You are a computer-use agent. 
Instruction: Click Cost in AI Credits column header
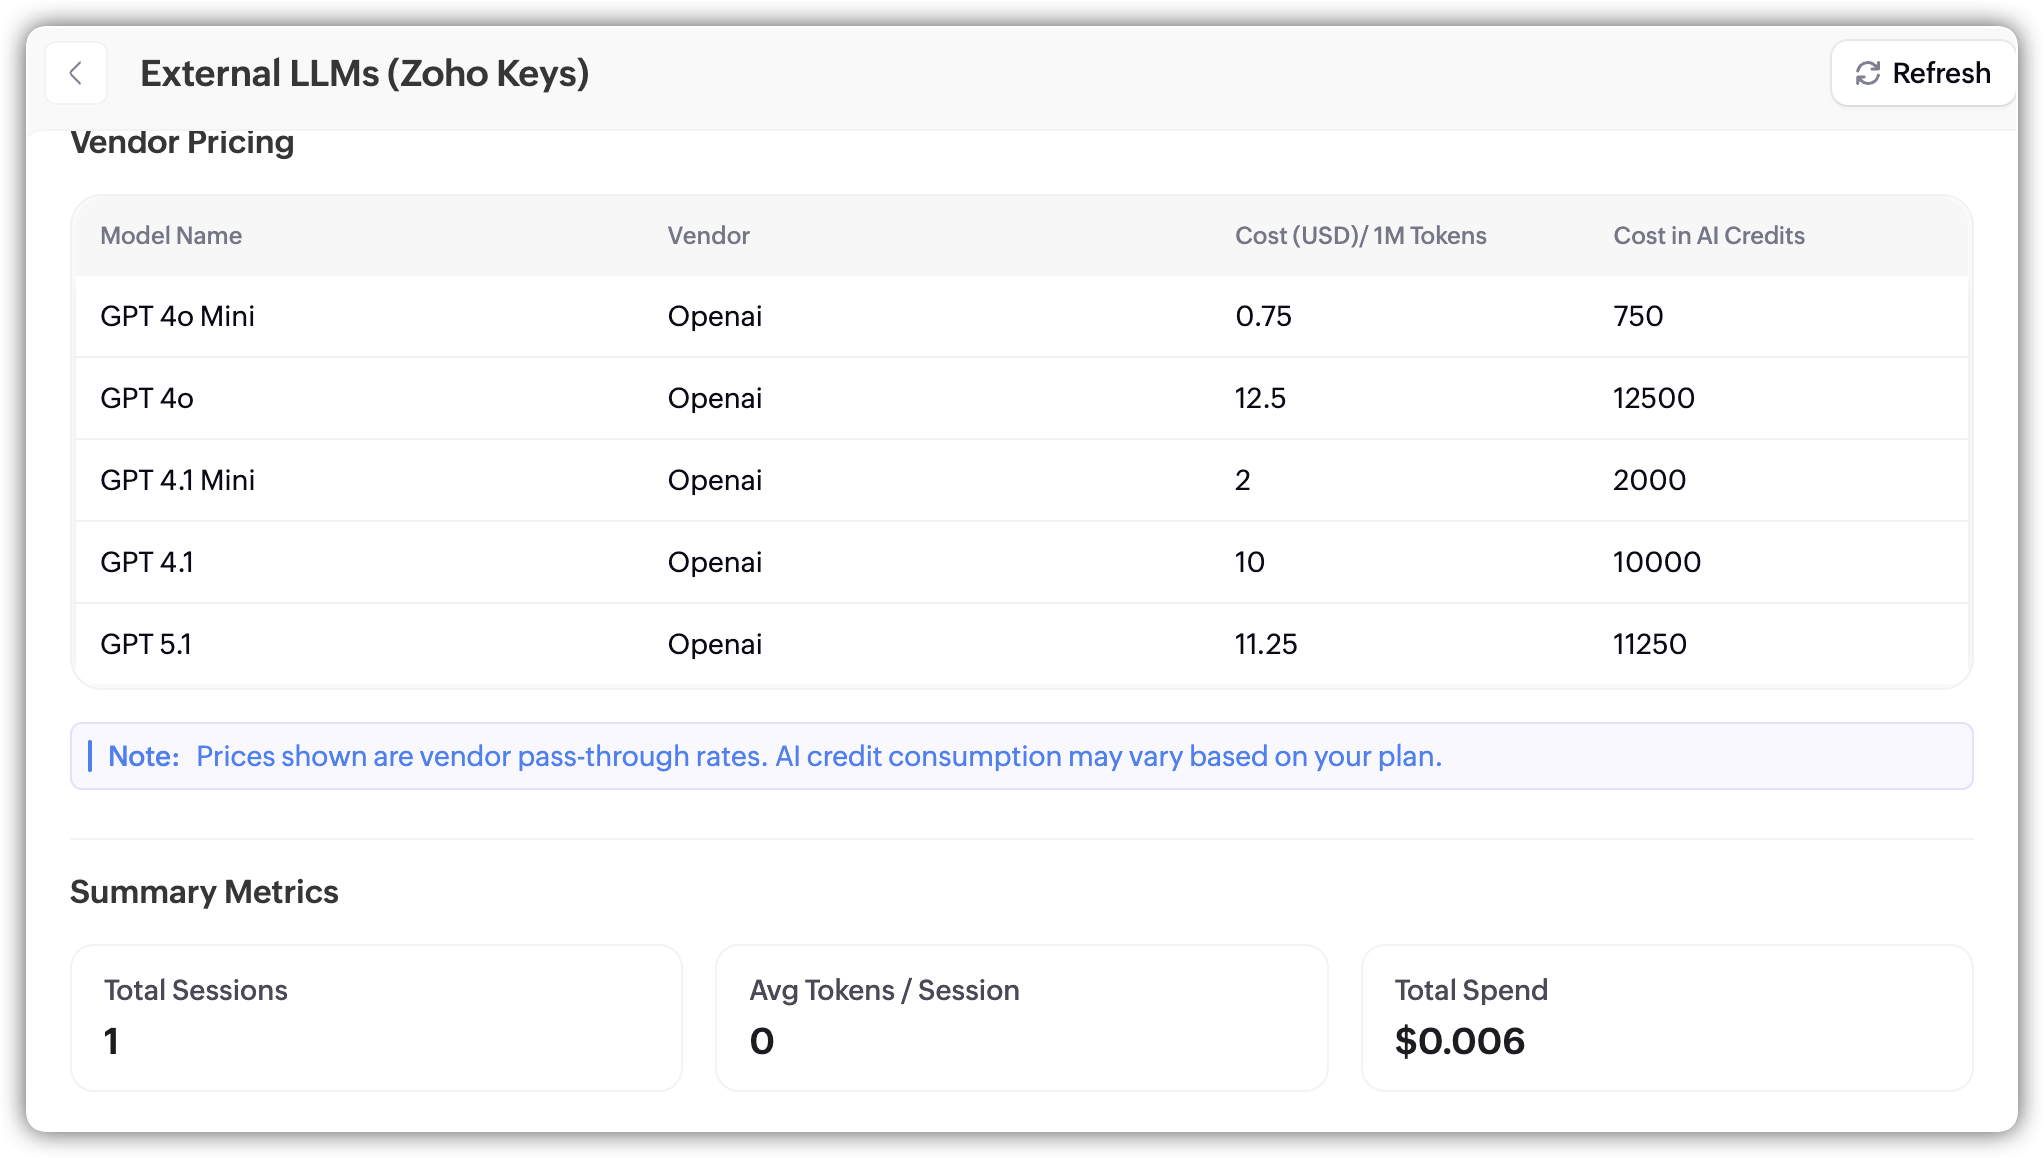coord(1708,236)
